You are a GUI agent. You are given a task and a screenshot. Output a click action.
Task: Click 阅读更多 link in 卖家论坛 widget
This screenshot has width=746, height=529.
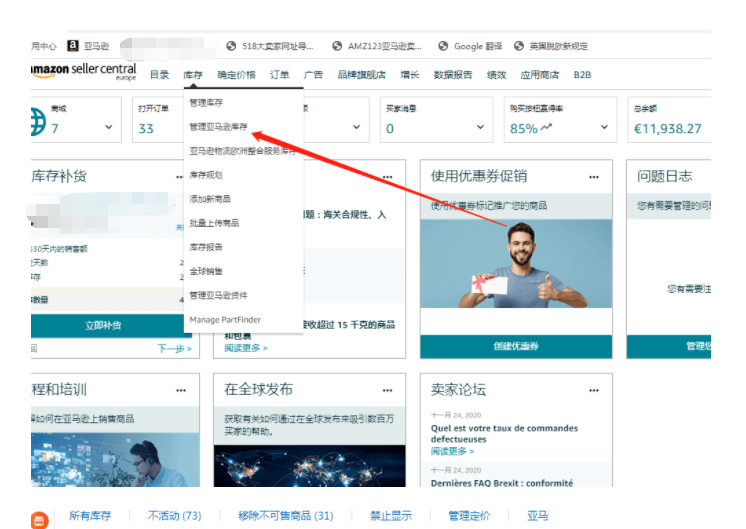[452, 451]
